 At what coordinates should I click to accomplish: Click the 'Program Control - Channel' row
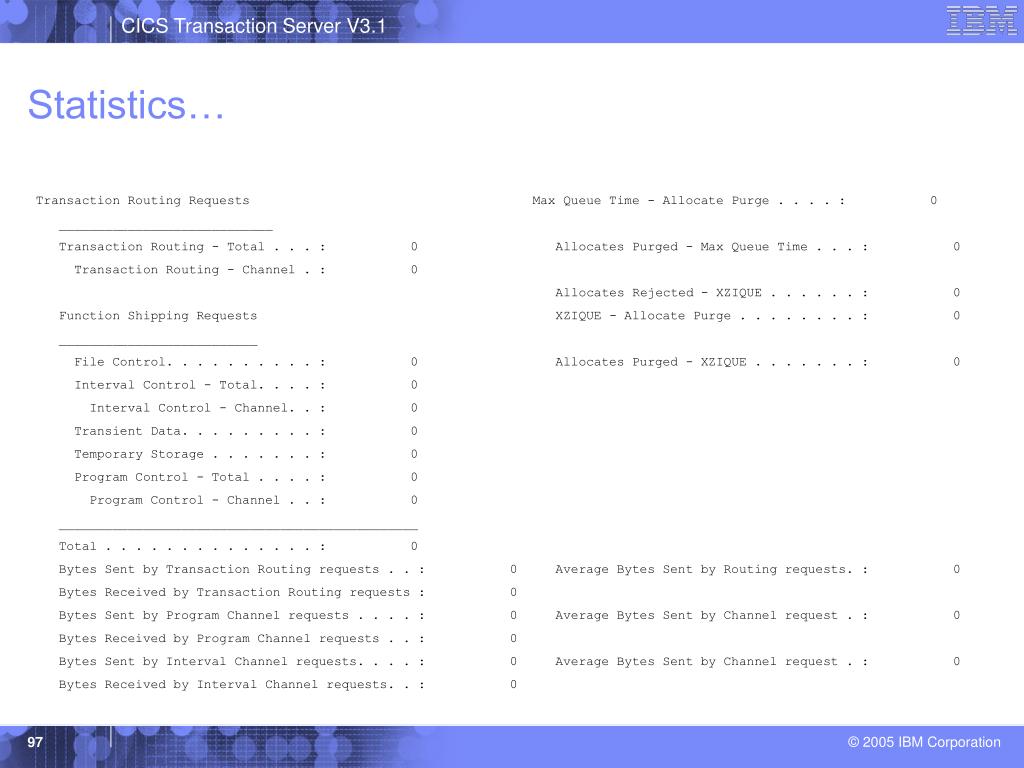point(253,500)
